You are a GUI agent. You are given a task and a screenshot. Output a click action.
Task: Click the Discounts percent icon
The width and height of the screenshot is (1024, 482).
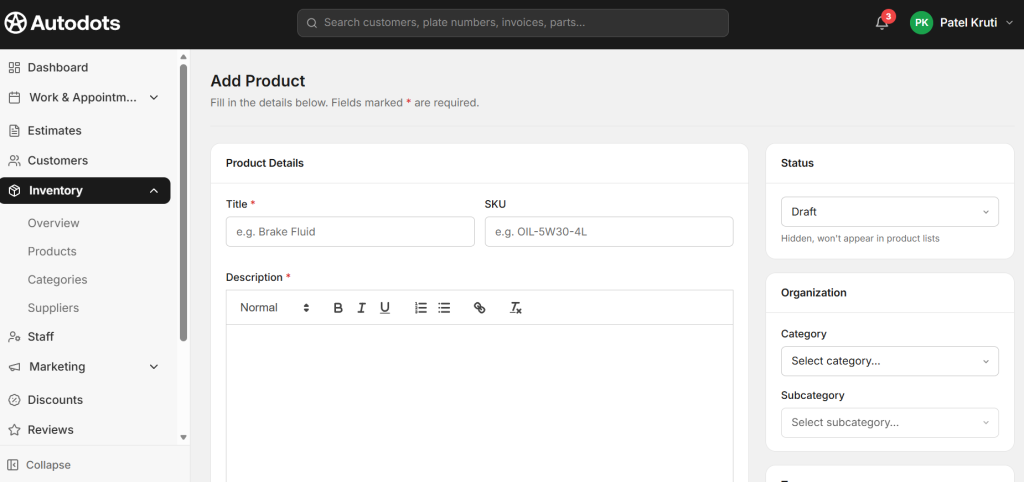14,400
